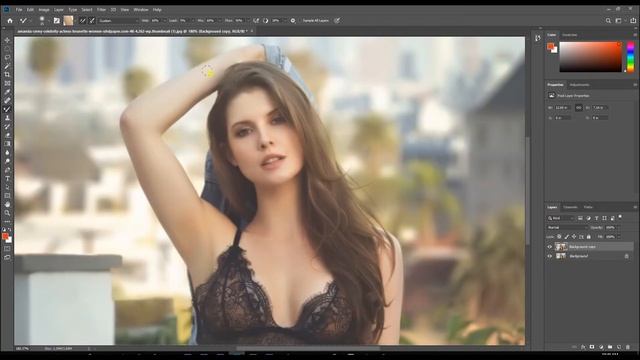This screenshot has width=640, height=360.
Task: Open the Filter menu
Action: click(x=101, y=9)
